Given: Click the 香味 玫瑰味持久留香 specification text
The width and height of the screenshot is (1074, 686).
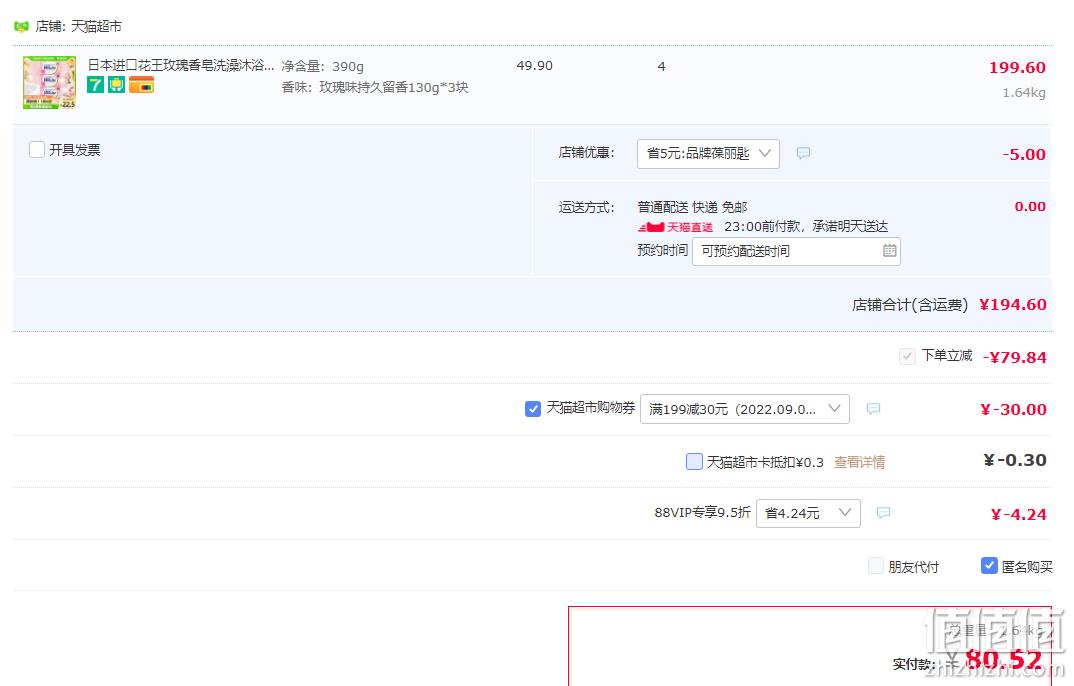Looking at the screenshot, I should (x=375, y=88).
